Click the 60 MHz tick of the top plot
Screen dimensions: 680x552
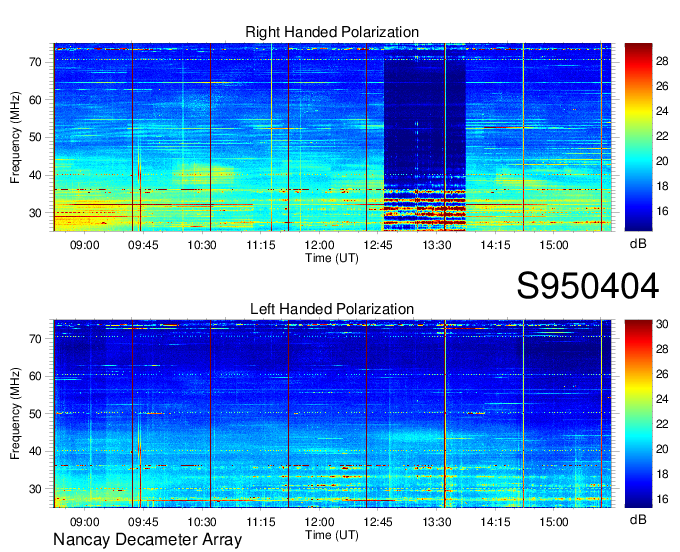[x=36, y=100]
